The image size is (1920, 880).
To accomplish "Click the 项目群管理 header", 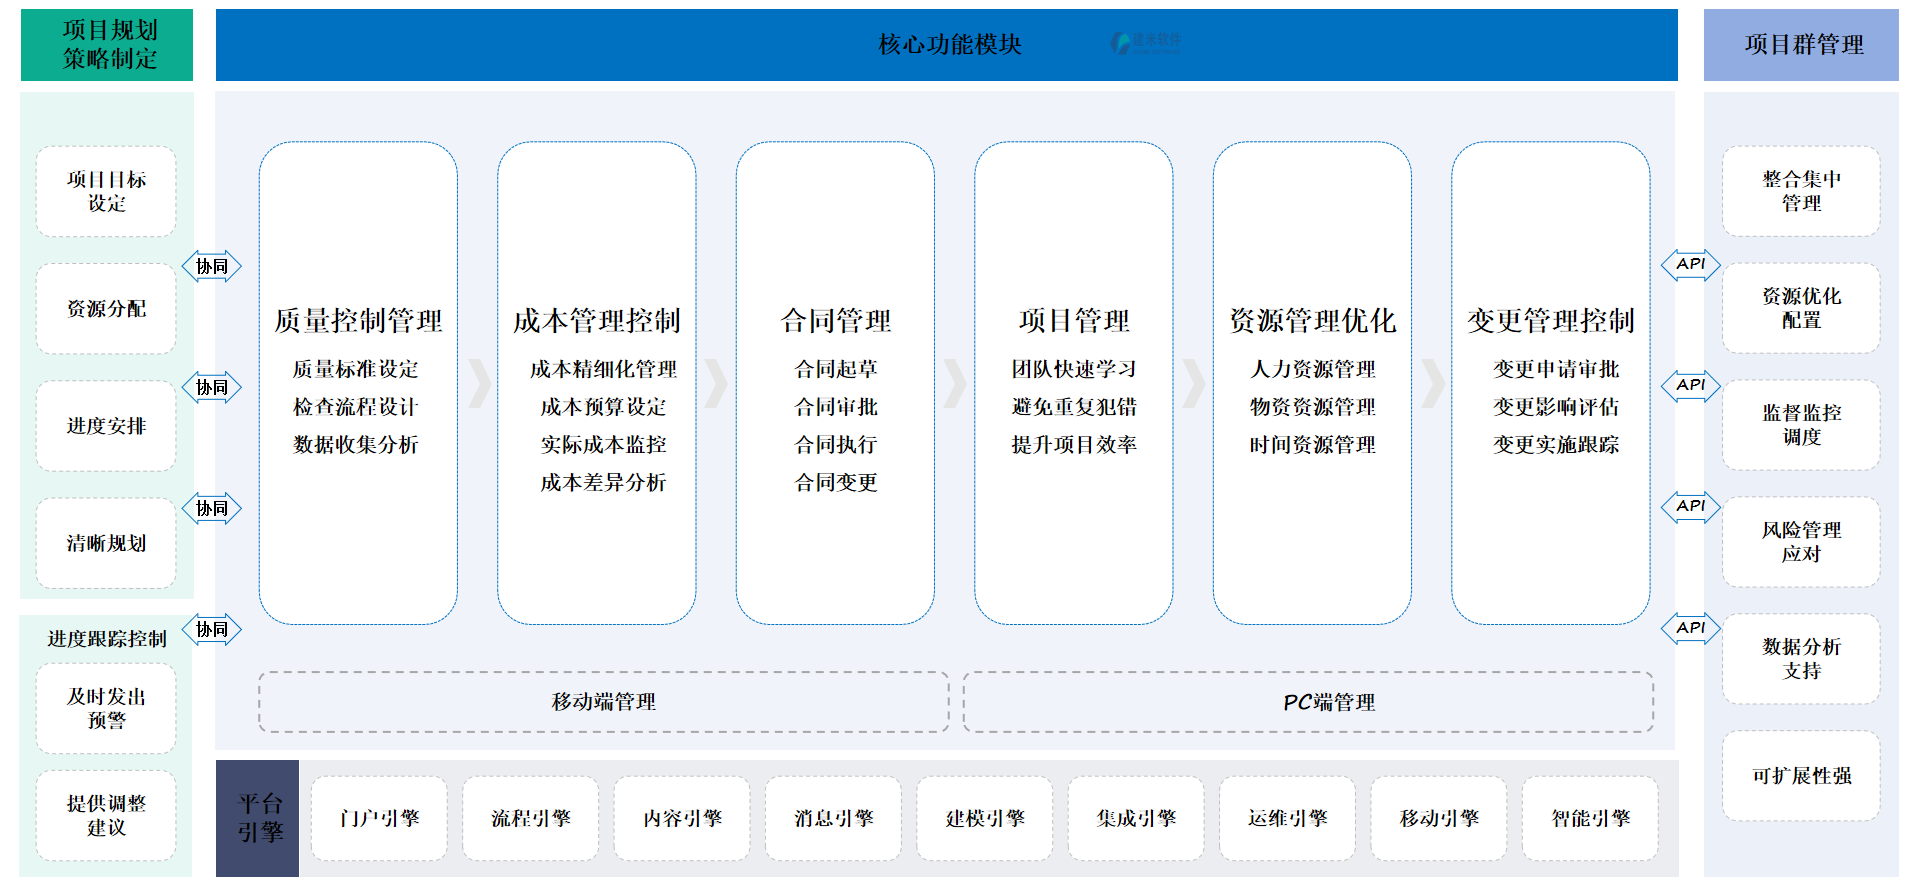I will pos(1801,45).
